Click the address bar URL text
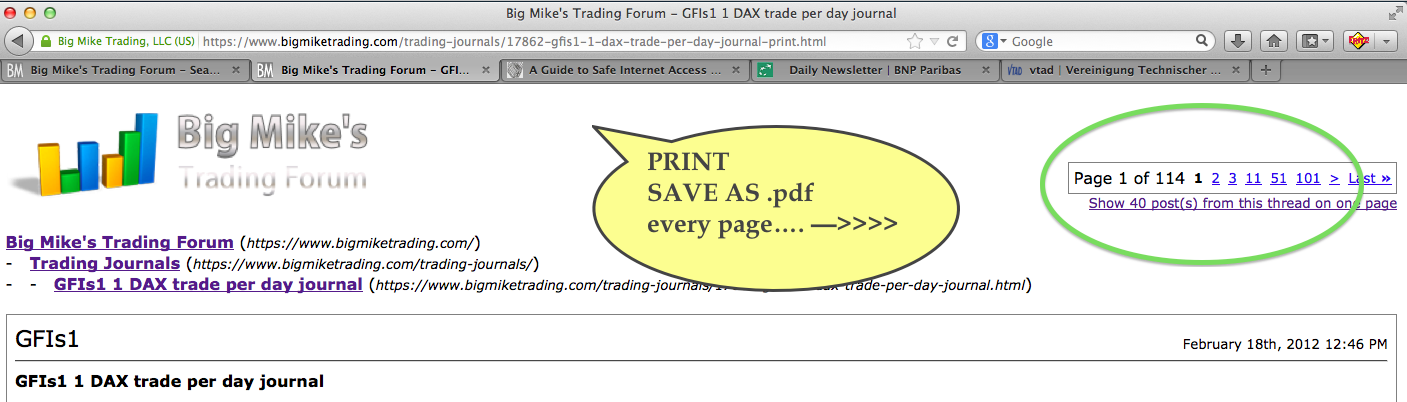 (514, 42)
